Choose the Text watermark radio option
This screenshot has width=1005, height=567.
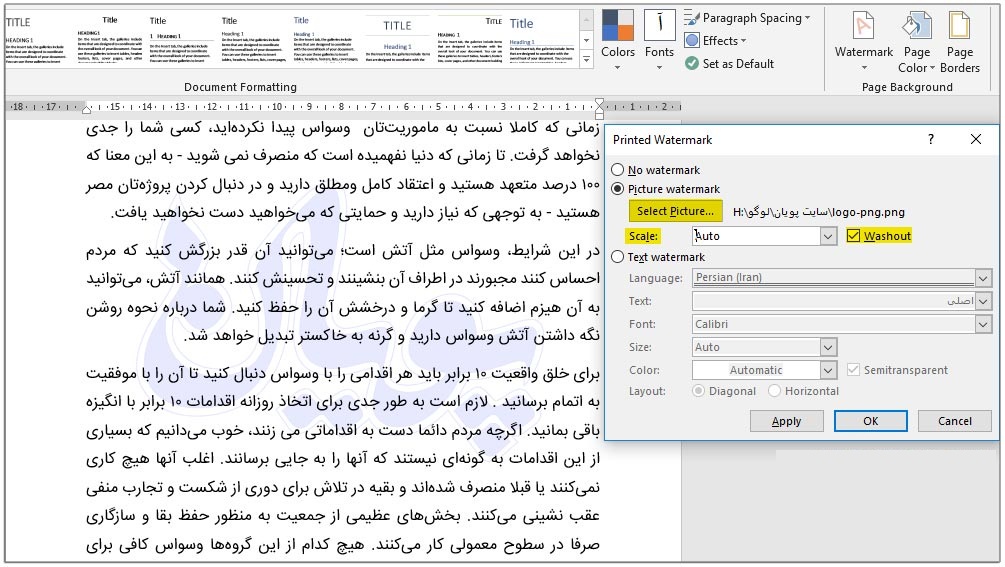617,257
